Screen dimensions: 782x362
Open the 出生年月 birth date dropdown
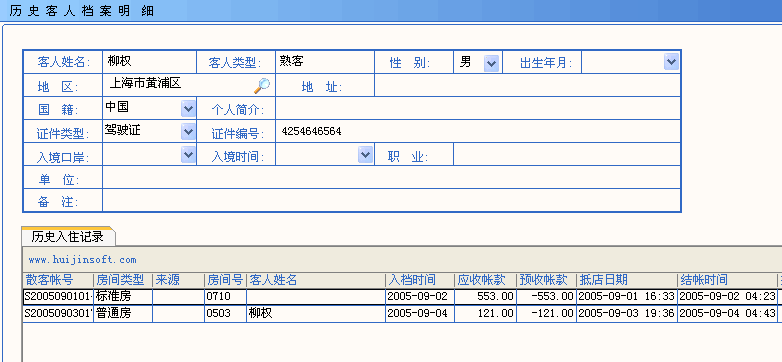pyautogui.click(x=671, y=62)
